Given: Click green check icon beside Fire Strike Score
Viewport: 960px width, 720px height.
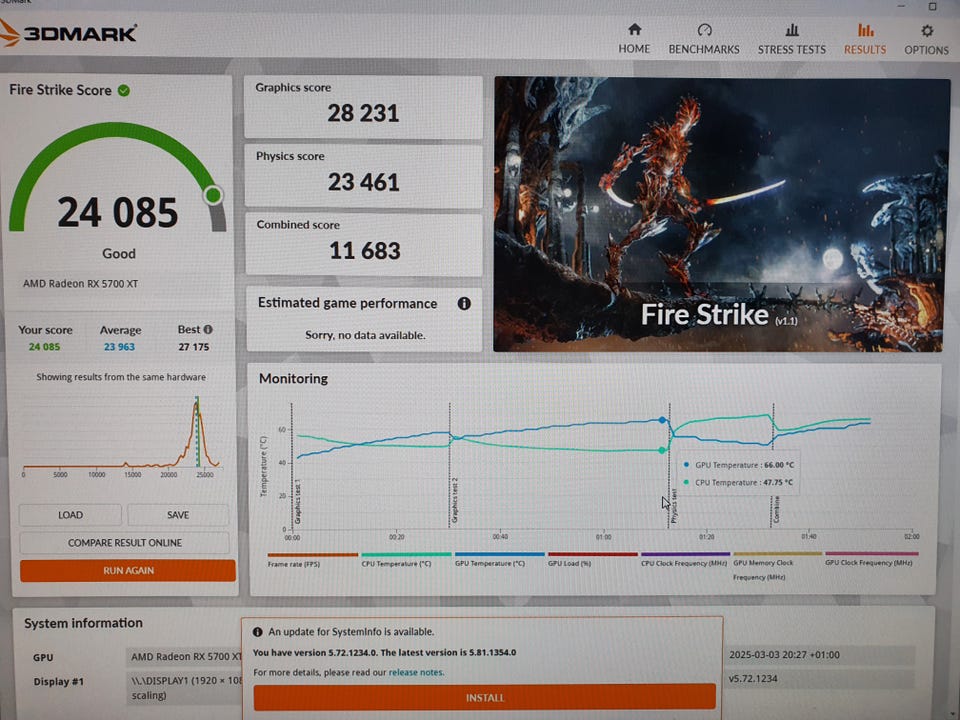Looking at the screenshot, I should pyautogui.click(x=124, y=90).
